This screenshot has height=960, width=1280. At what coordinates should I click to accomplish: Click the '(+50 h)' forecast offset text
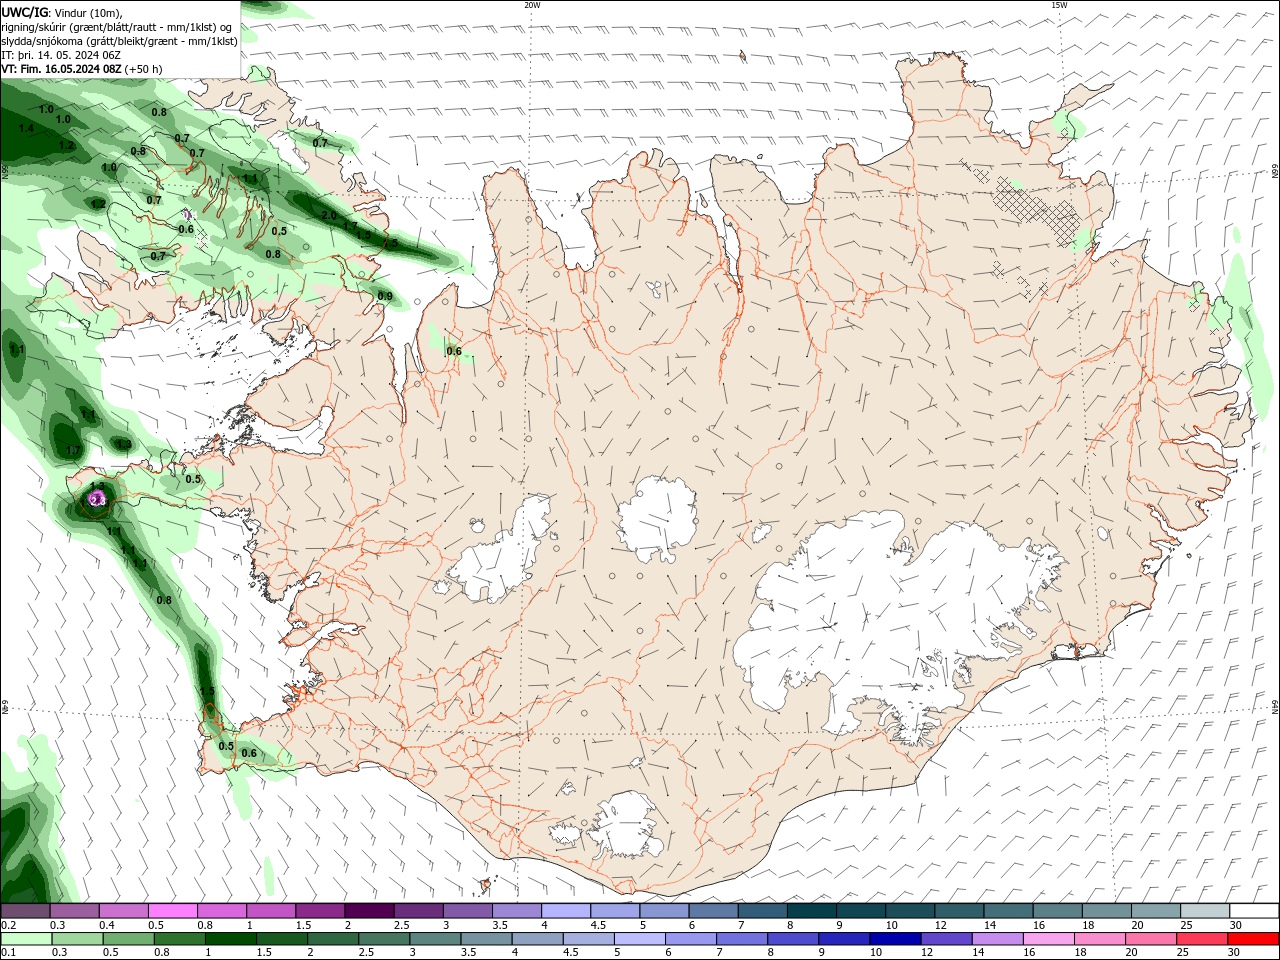point(144,69)
